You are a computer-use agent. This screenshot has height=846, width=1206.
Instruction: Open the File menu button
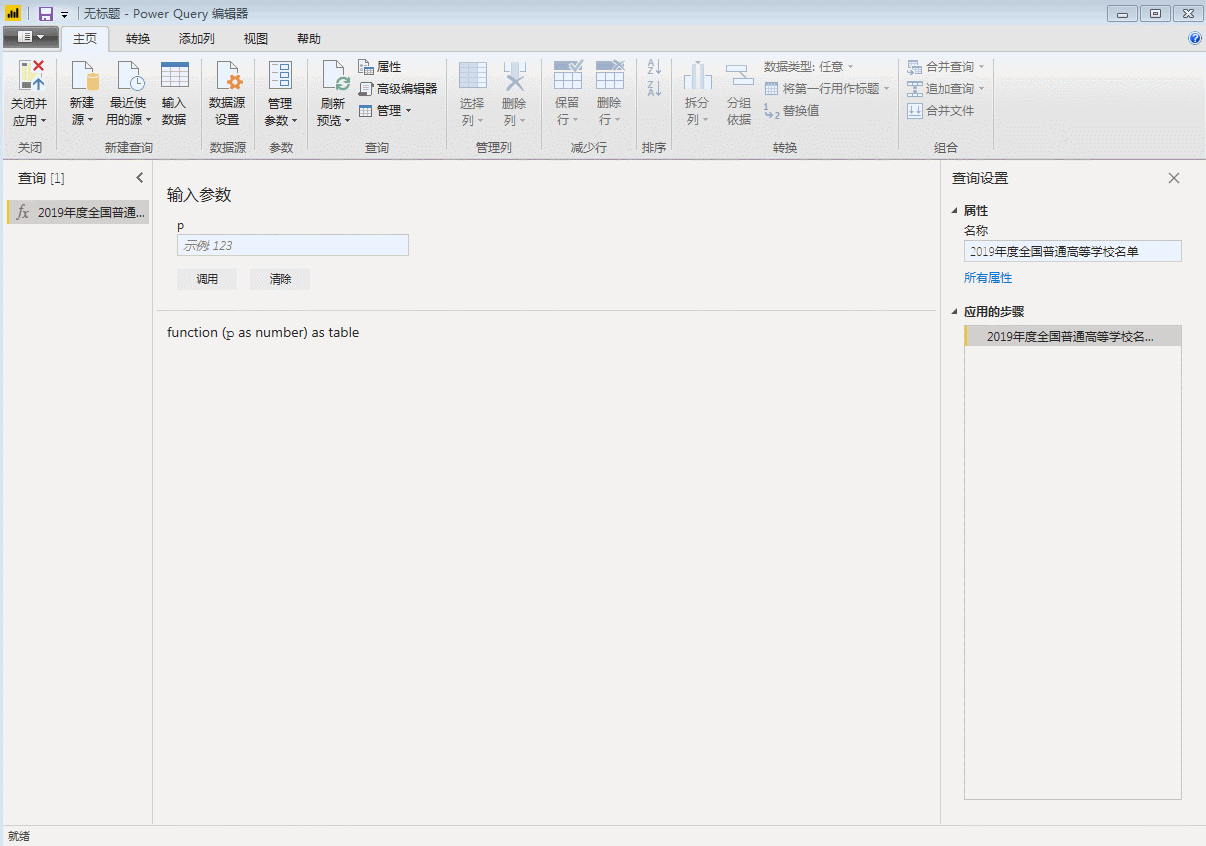tap(31, 37)
